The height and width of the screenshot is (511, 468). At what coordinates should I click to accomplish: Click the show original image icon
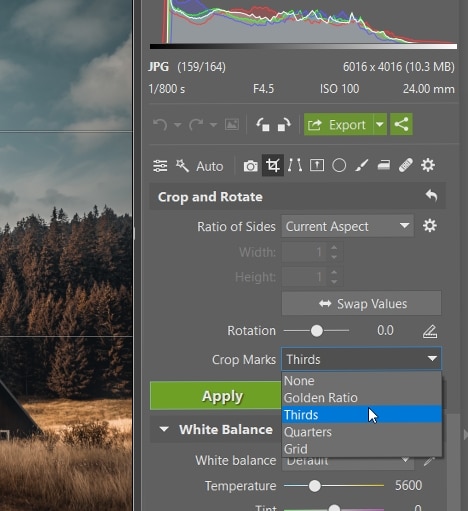232,125
